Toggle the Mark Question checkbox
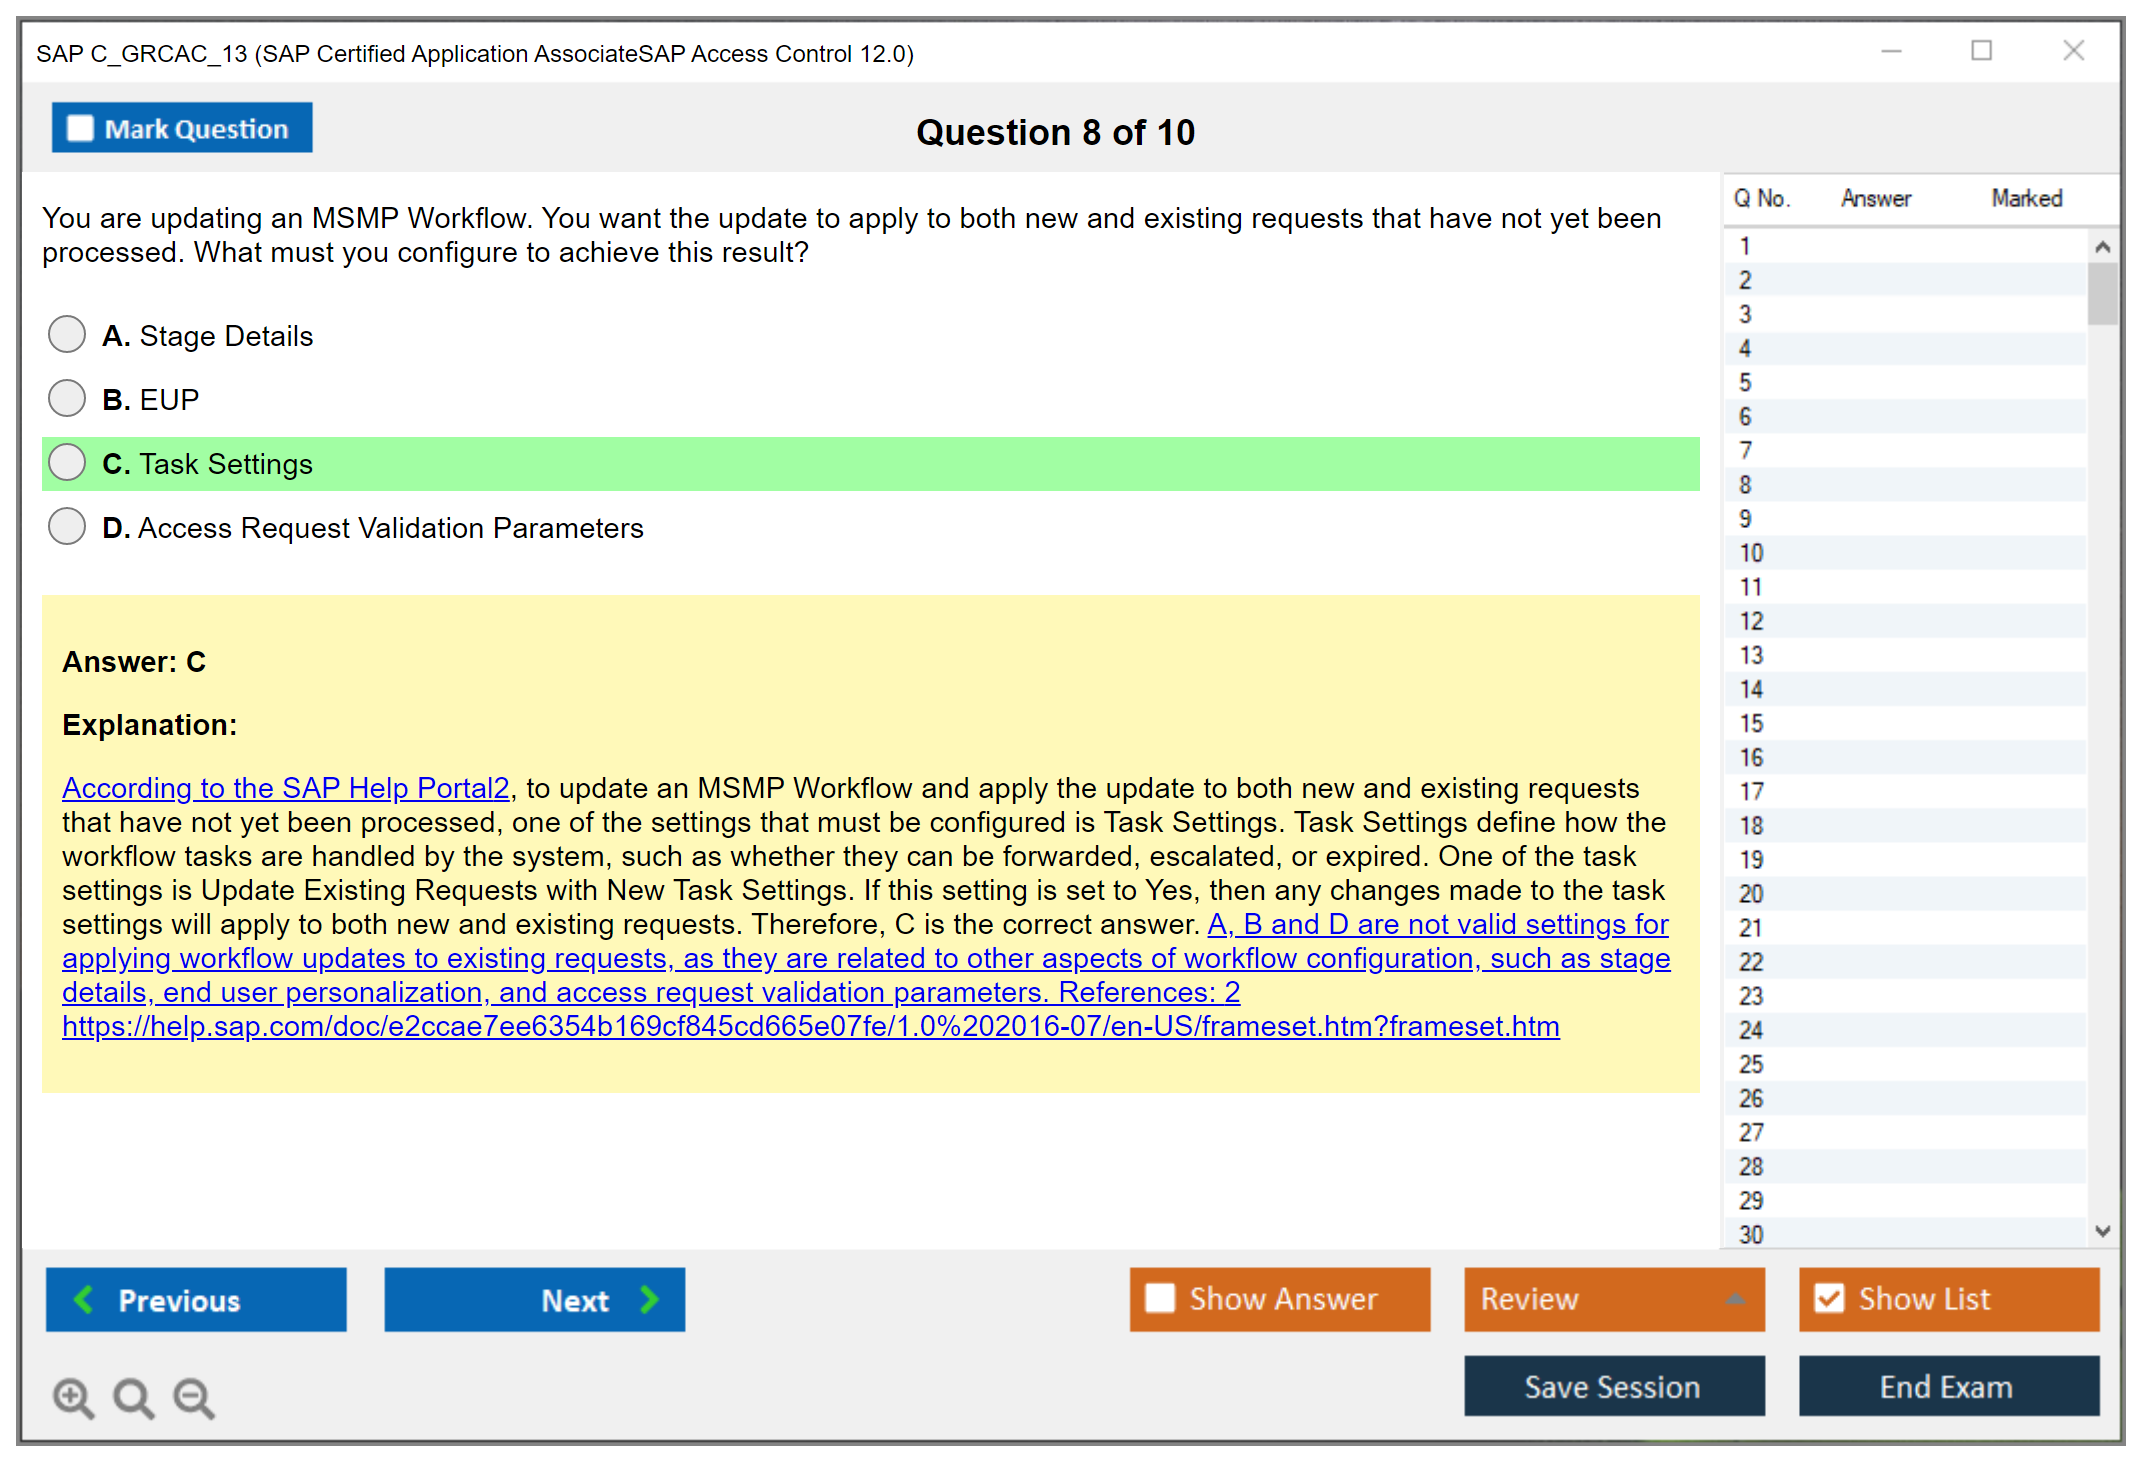Image resolution: width=2150 pixels, height=1470 pixels. (x=80, y=129)
